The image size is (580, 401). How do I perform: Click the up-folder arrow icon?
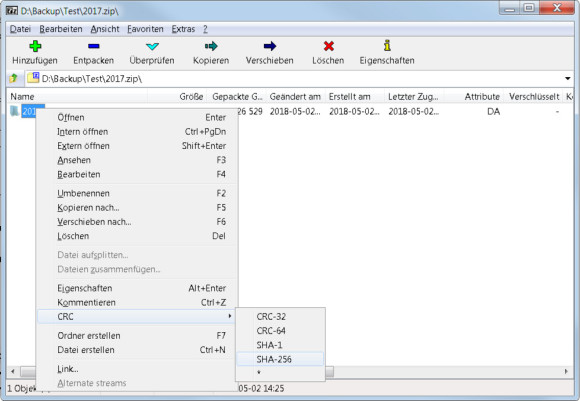click(x=14, y=78)
